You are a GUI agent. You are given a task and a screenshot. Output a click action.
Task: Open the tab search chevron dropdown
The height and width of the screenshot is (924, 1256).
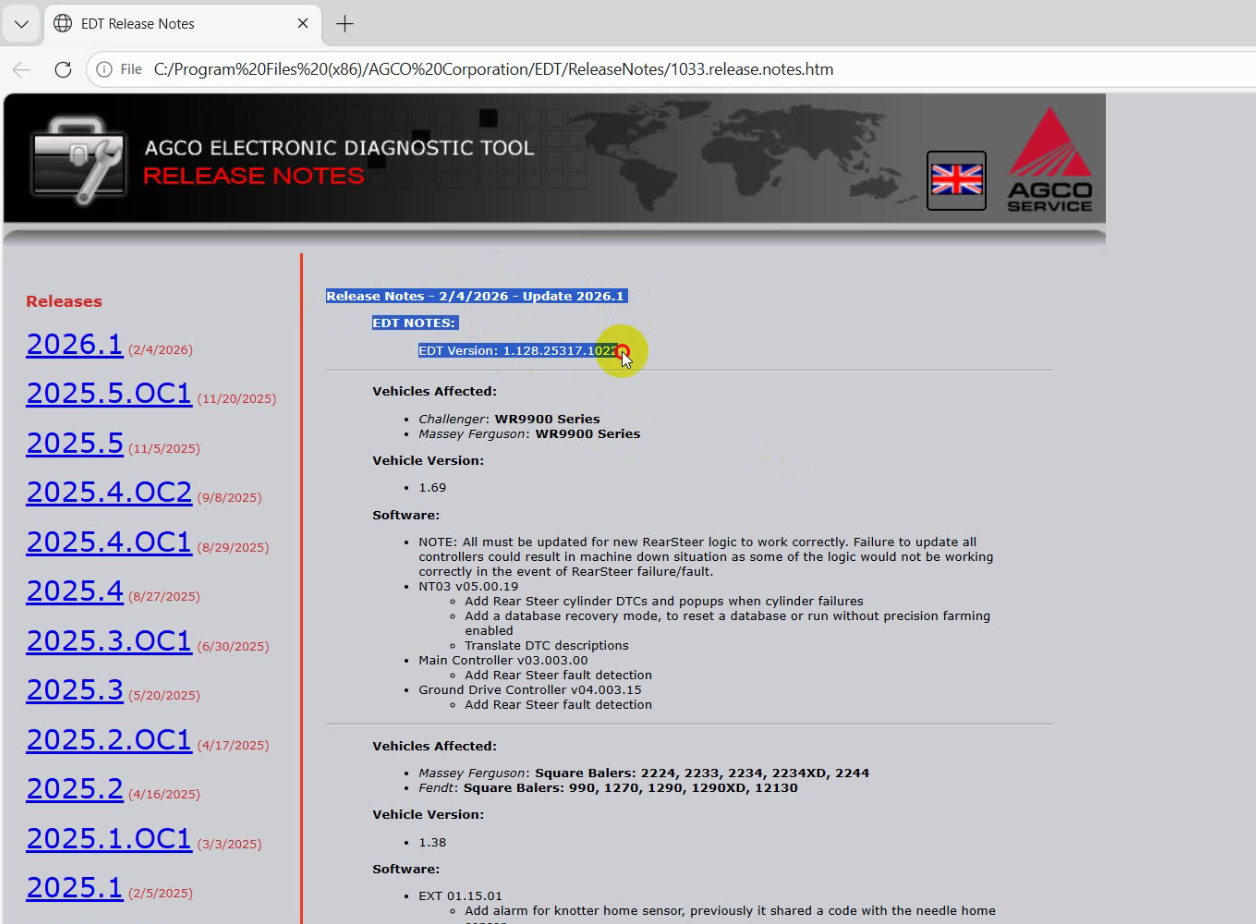pos(21,23)
